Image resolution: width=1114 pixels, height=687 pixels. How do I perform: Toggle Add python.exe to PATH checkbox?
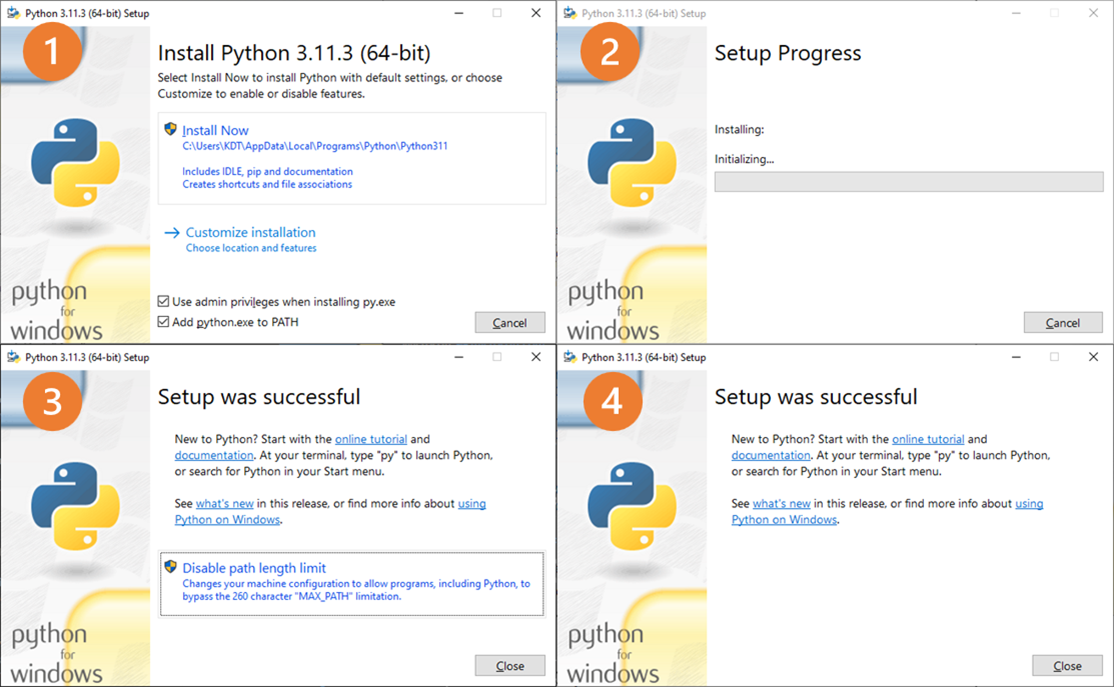163,322
